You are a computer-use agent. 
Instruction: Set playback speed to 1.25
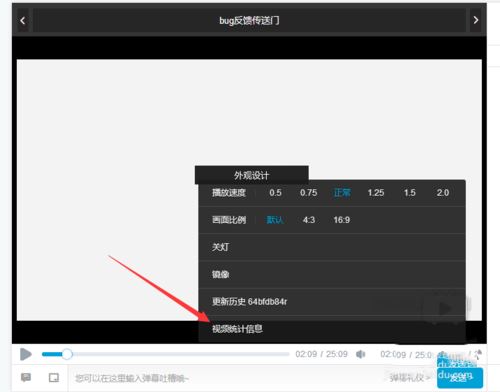[376, 193]
